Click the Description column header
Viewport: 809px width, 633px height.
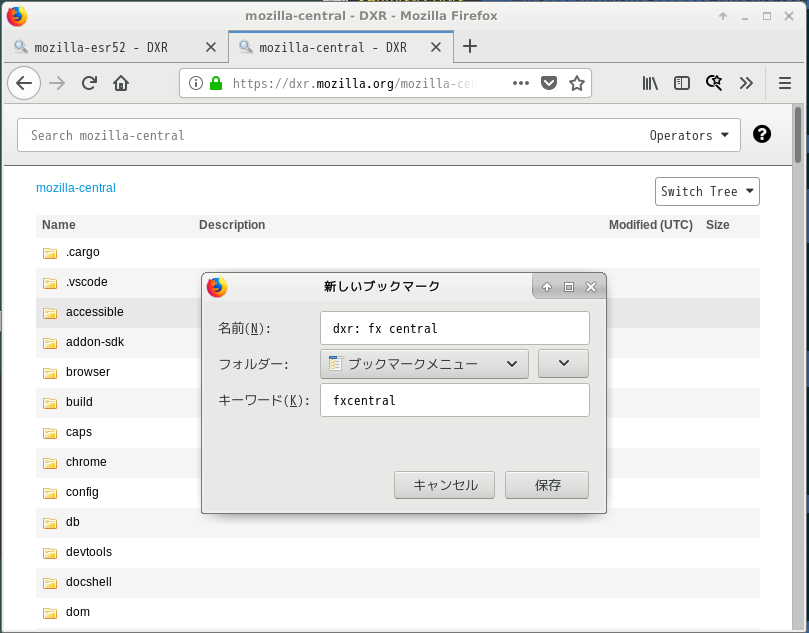tap(232, 225)
